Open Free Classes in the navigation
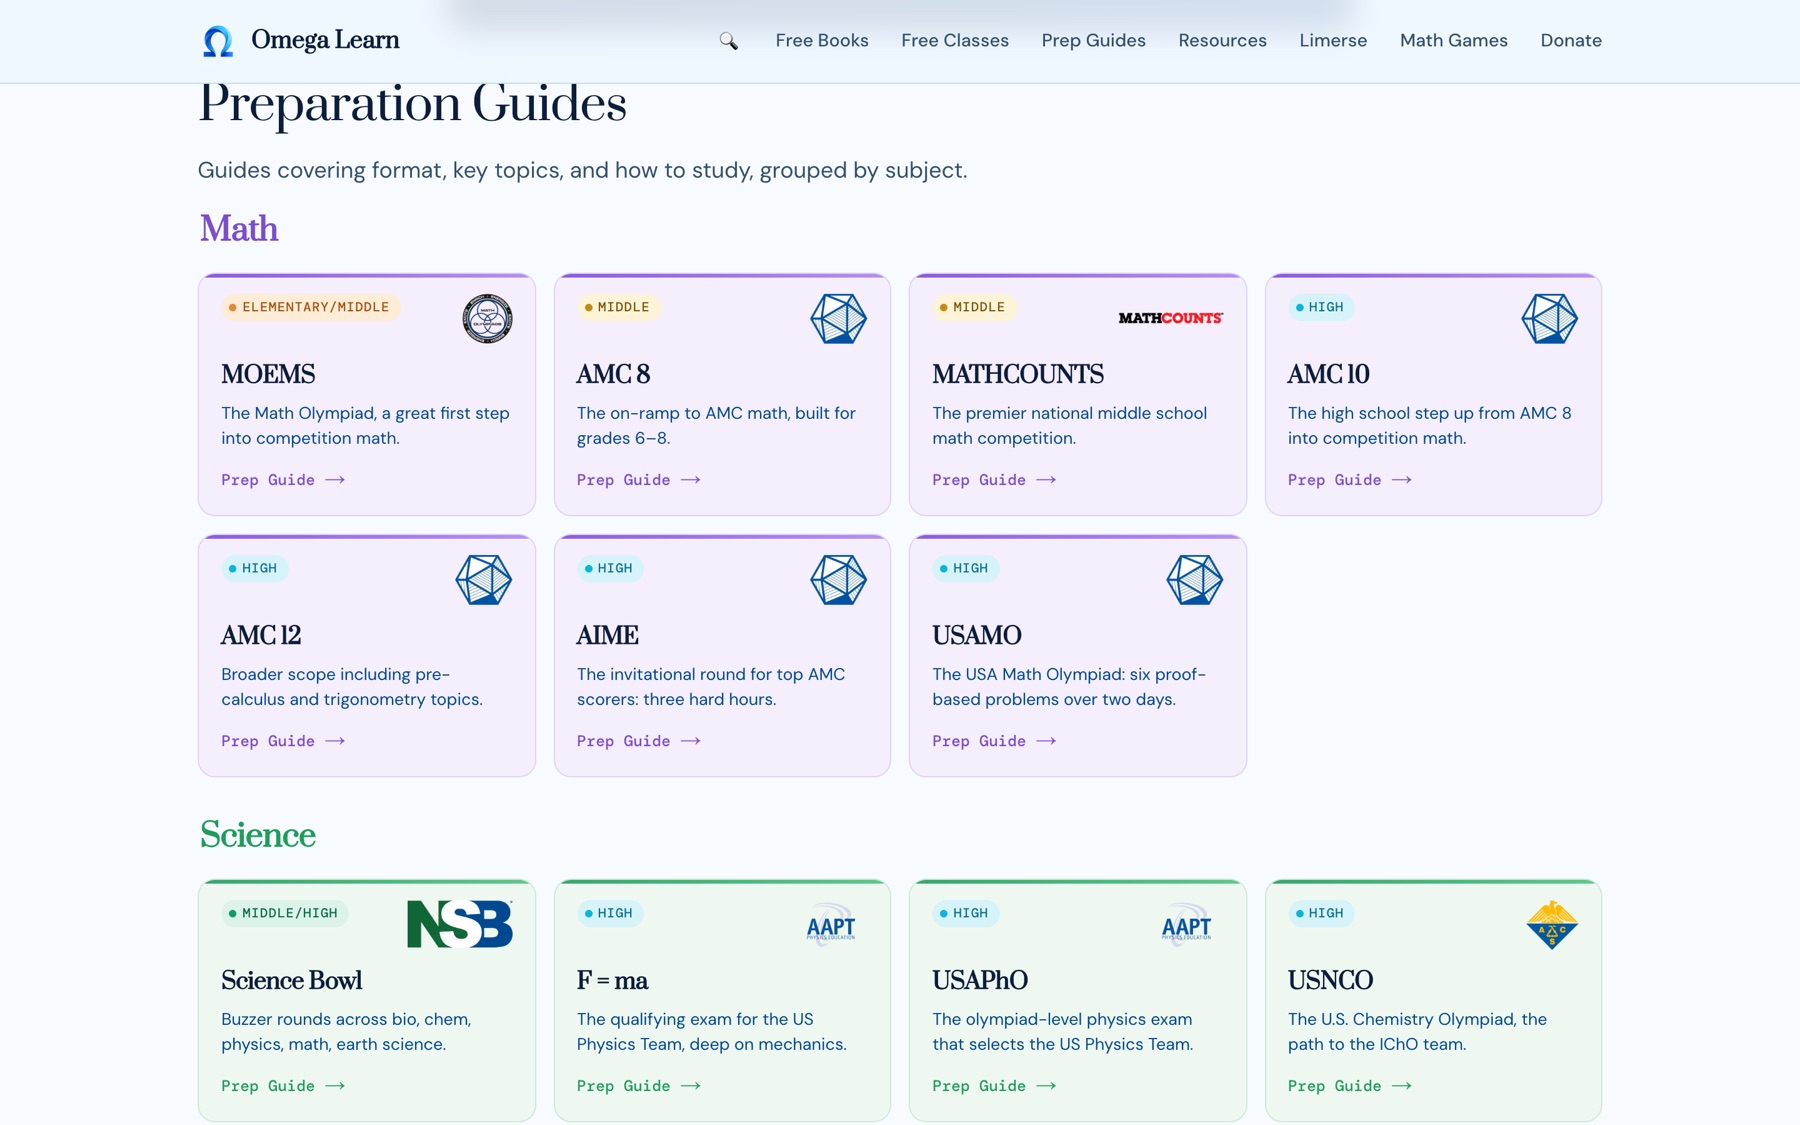1800x1125 pixels. point(955,41)
